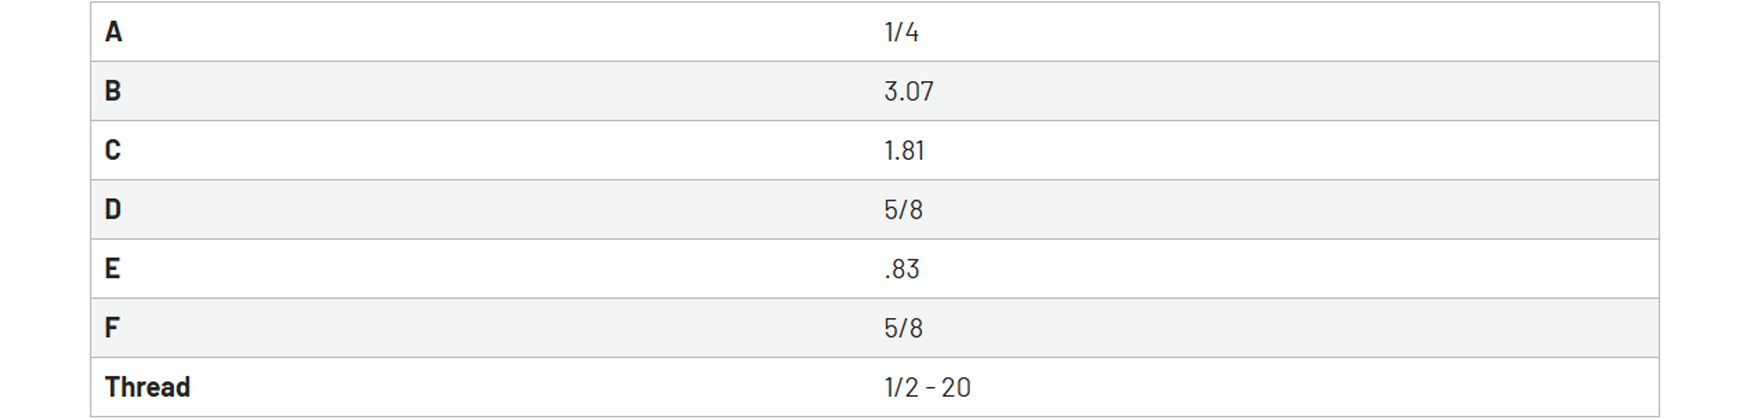Click the row label C
The height and width of the screenshot is (420, 1750).
pos(113,150)
